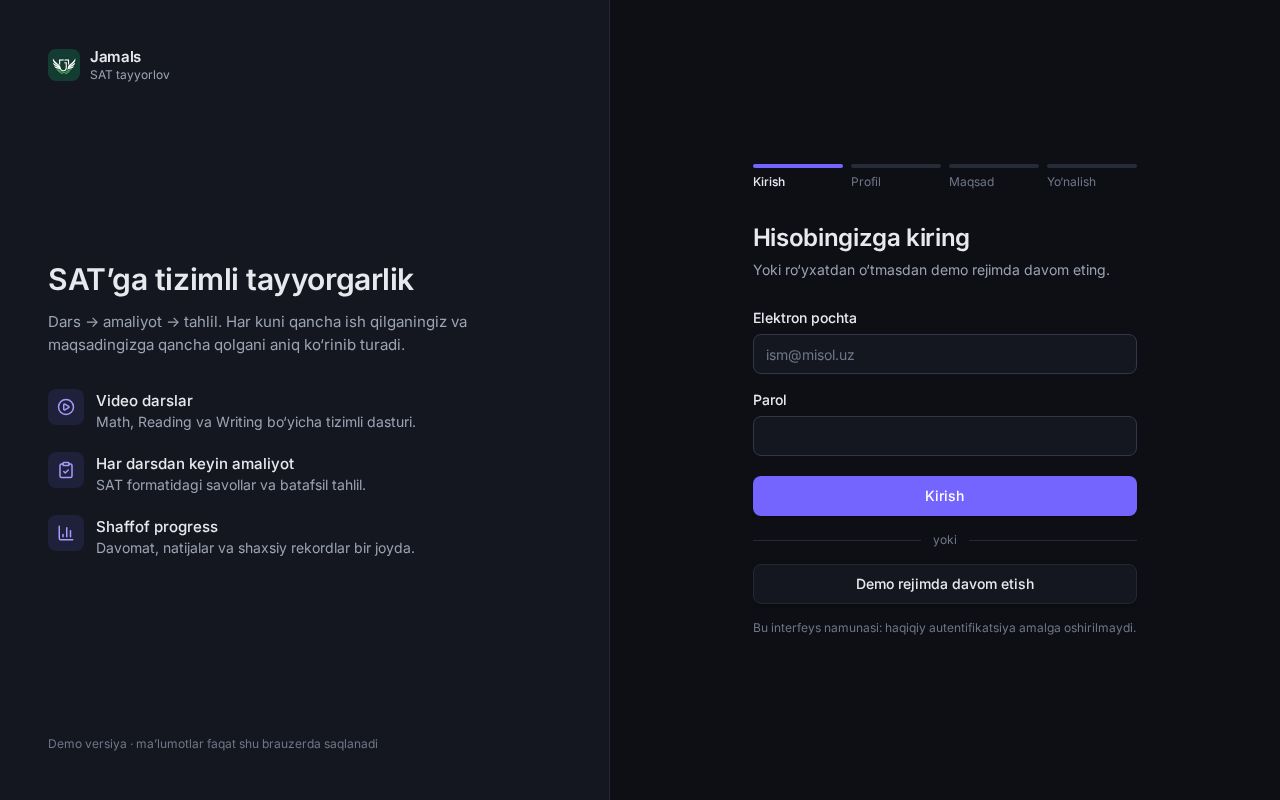Image resolution: width=1280 pixels, height=800 pixels.
Task: Focus the Elektron pochta input field
Action: [945, 354]
